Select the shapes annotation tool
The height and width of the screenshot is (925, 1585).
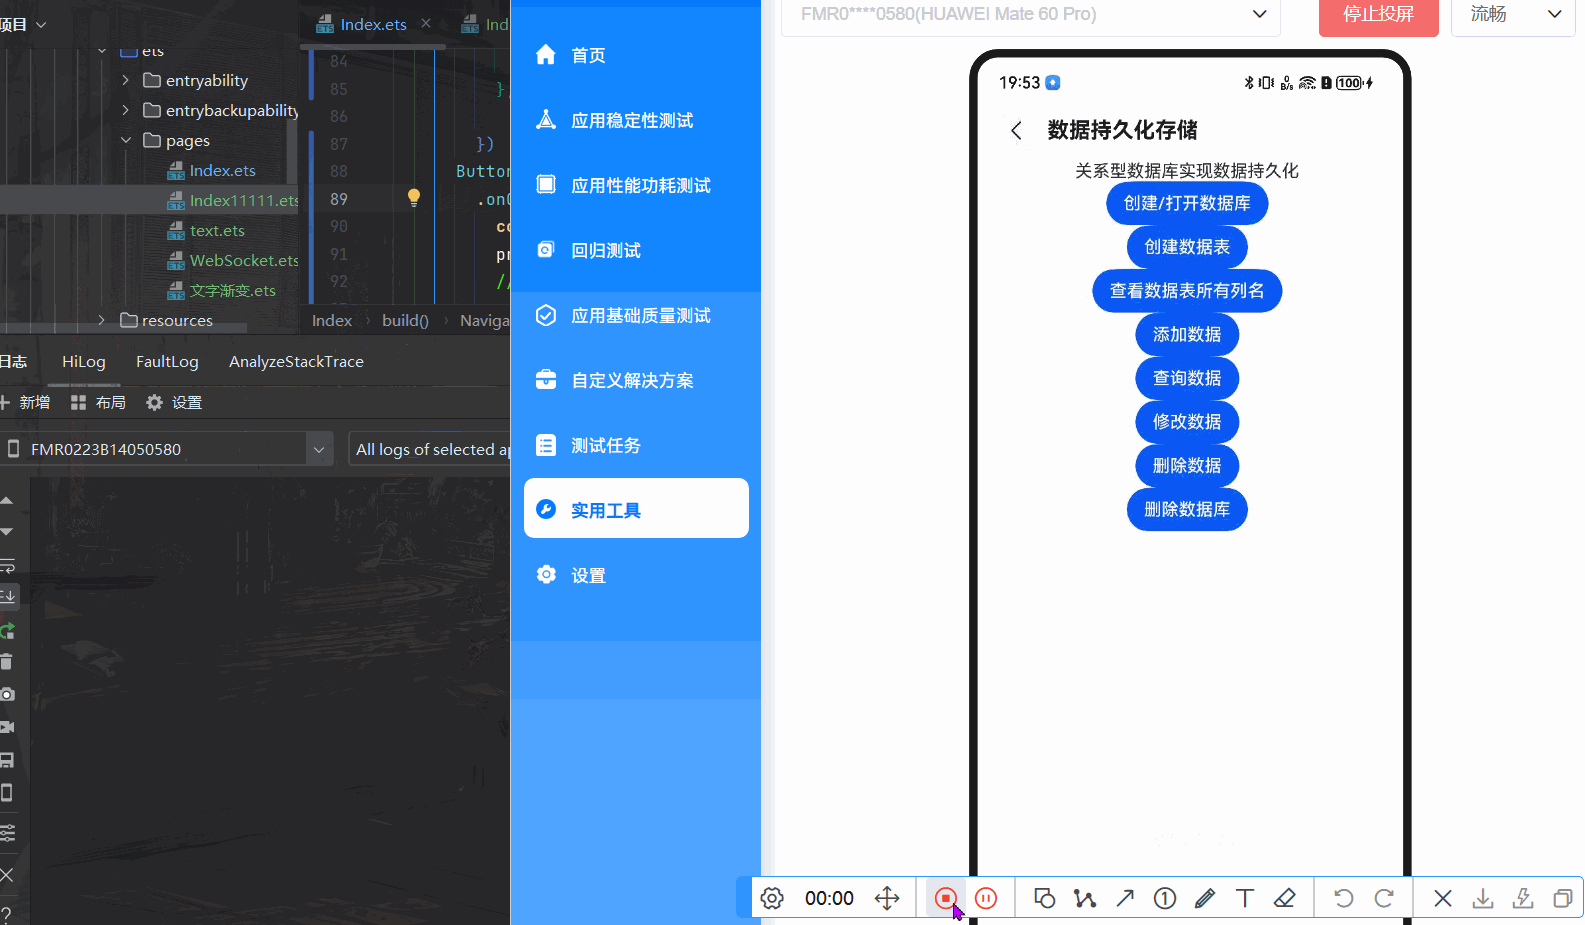coord(1045,898)
